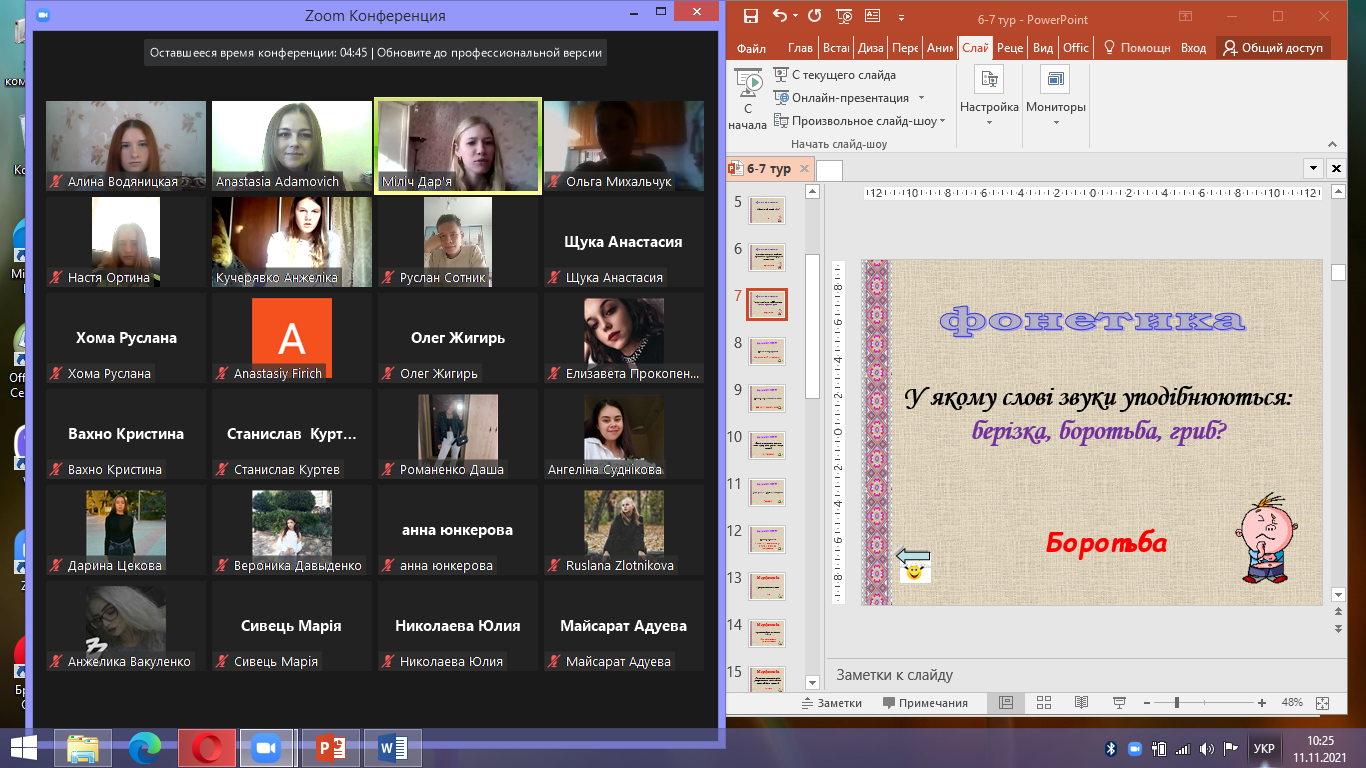
Task: Click the Save icon in PowerPoint
Action: pyautogui.click(x=752, y=16)
